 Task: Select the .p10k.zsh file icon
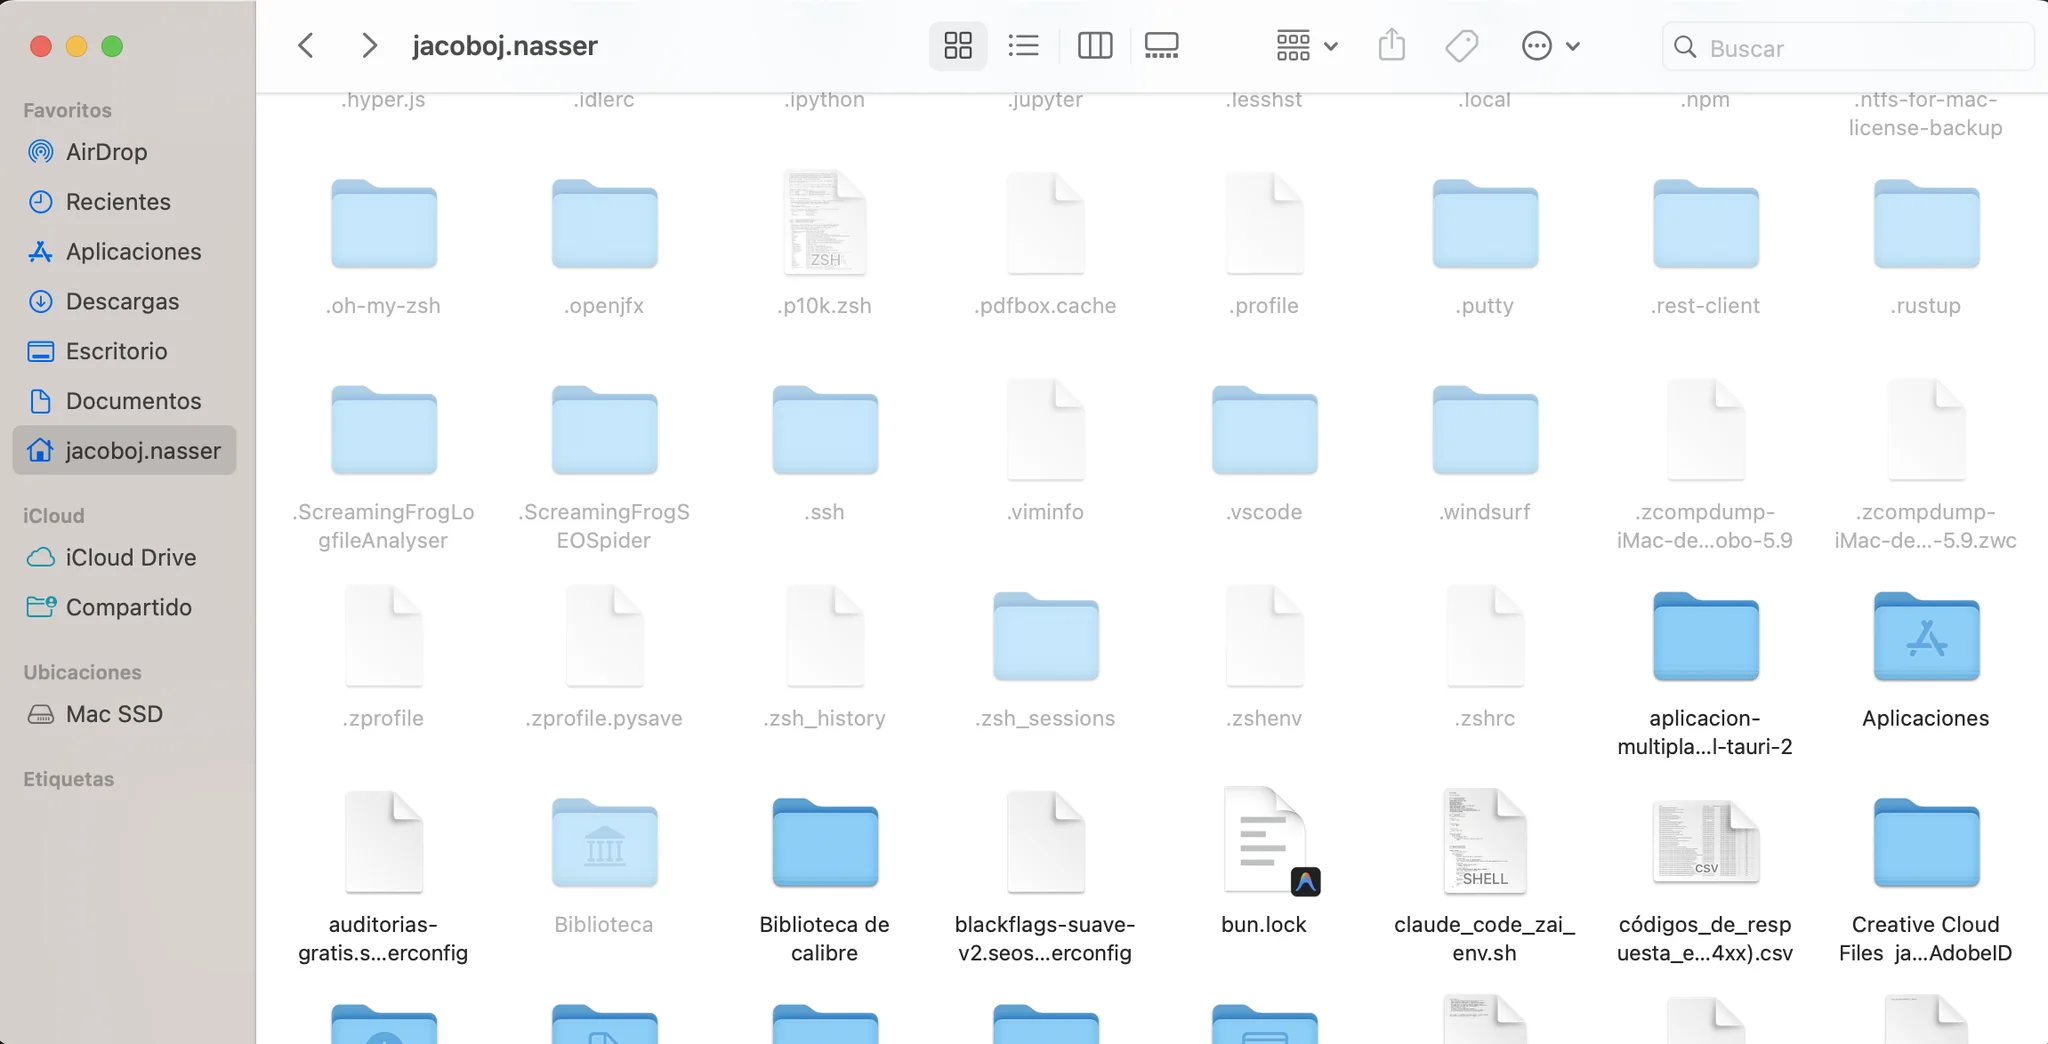(825, 223)
